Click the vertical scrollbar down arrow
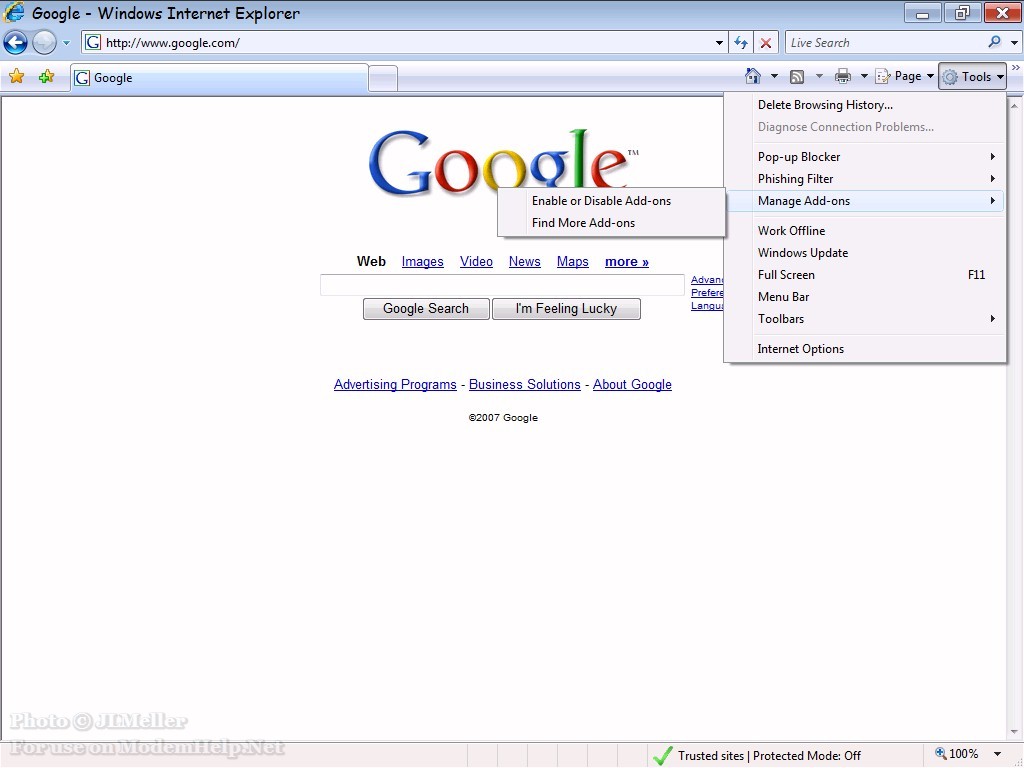 tap(1014, 732)
